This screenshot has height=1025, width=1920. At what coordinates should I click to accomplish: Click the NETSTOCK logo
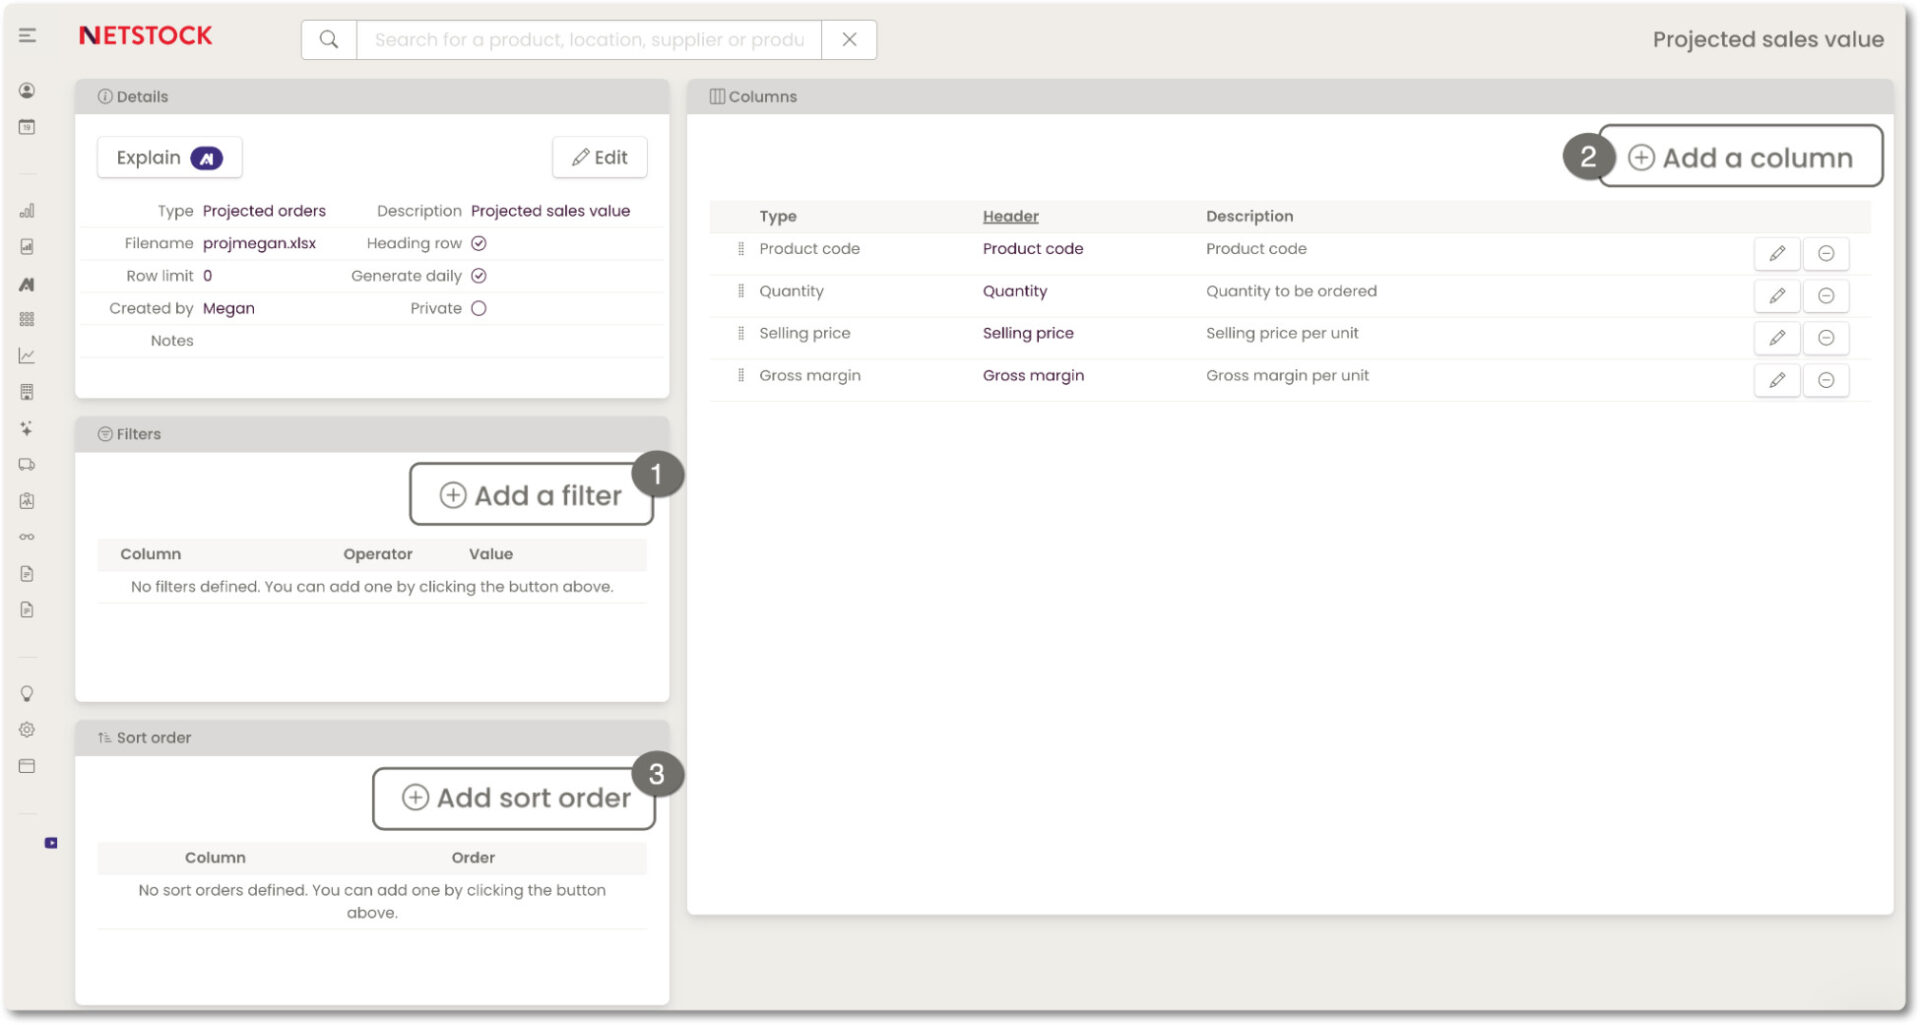[146, 36]
